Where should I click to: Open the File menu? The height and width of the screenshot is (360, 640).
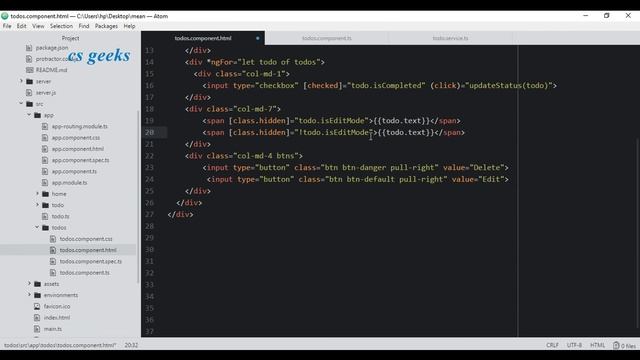[7, 26]
